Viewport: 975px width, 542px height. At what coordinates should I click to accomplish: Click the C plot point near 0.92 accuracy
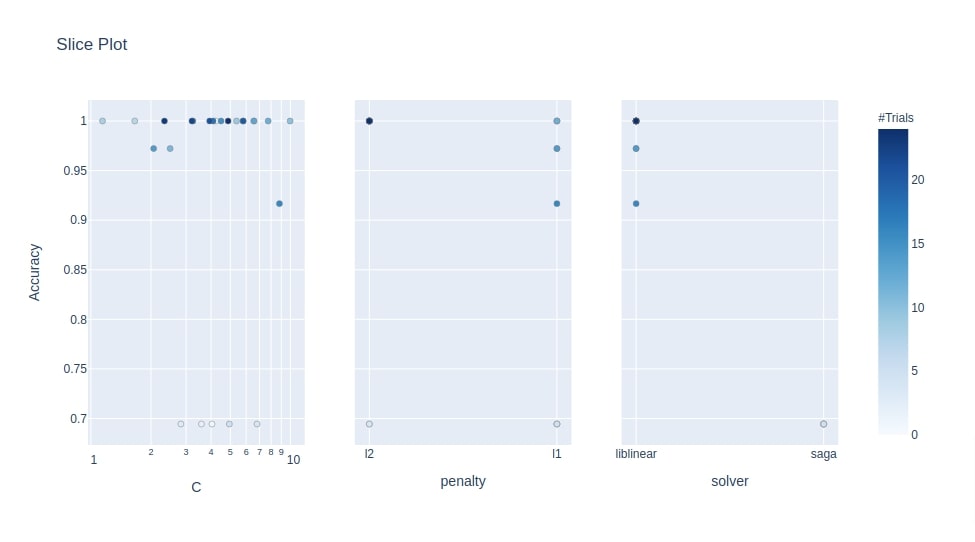pos(279,204)
